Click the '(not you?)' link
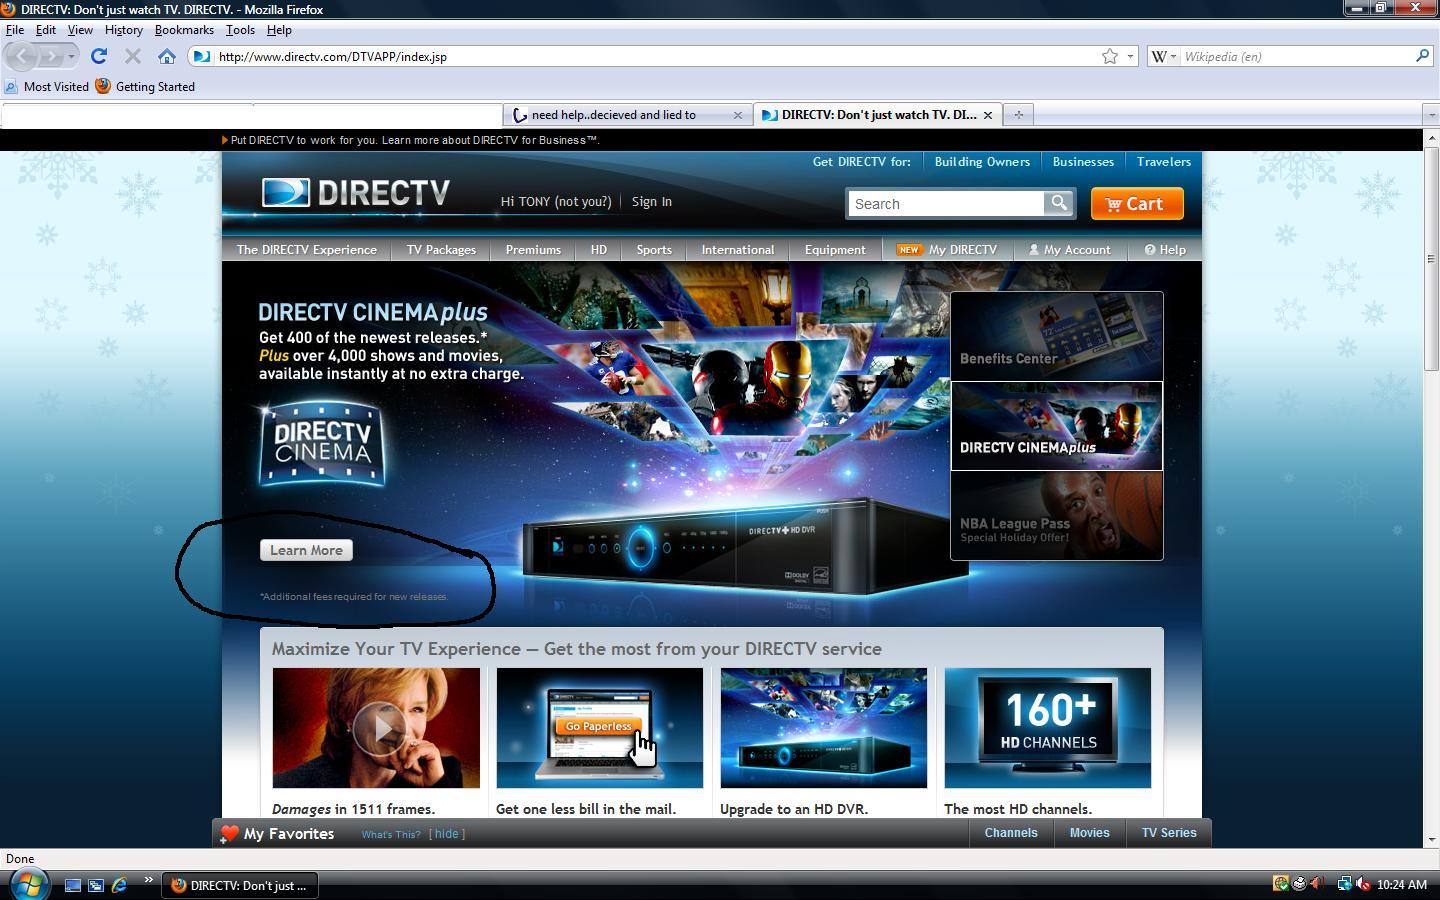 pyautogui.click(x=583, y=202)
